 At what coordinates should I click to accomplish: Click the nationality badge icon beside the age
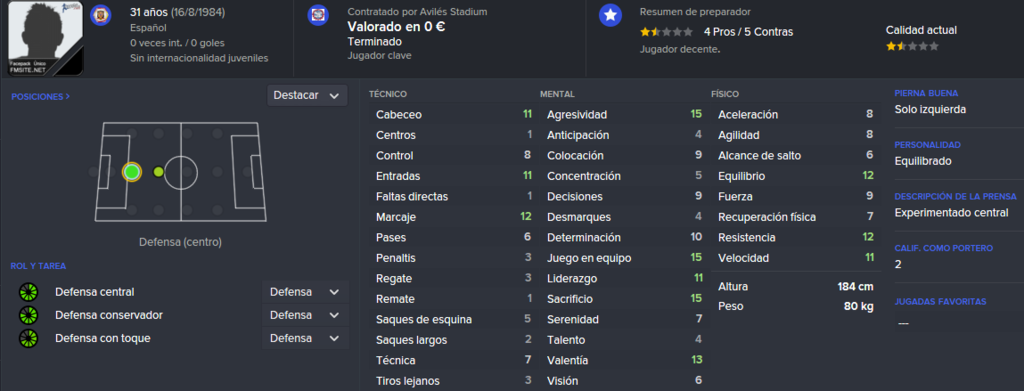(x=100, y=14)
